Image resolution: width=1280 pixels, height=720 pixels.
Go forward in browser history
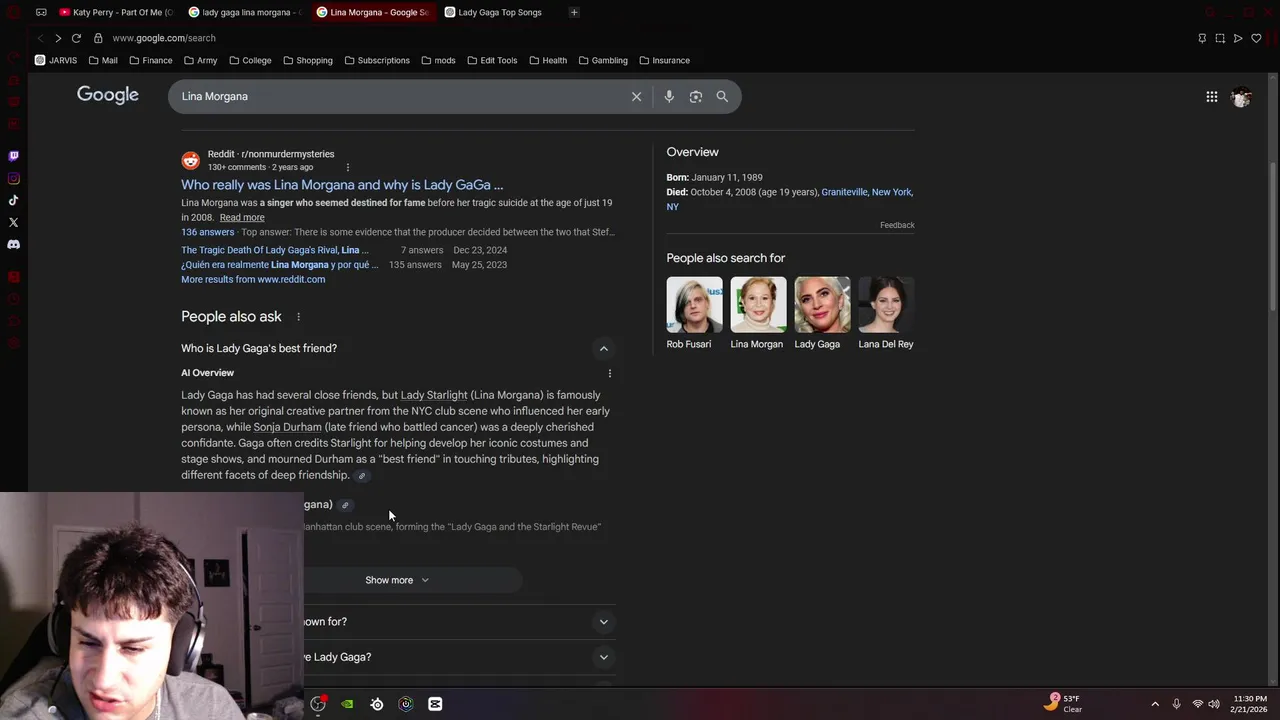tap(58, 38)
